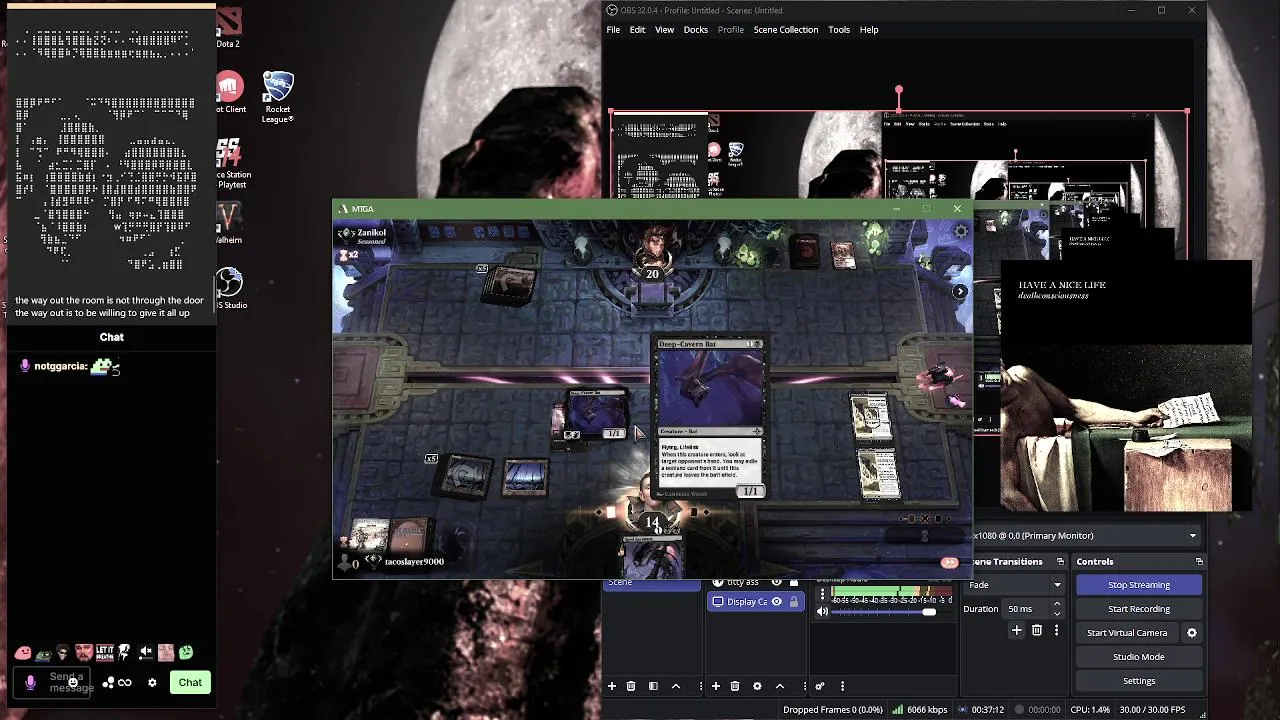Open transition properties three-dot menu
1280x720 pixels.
(1056, 631)
